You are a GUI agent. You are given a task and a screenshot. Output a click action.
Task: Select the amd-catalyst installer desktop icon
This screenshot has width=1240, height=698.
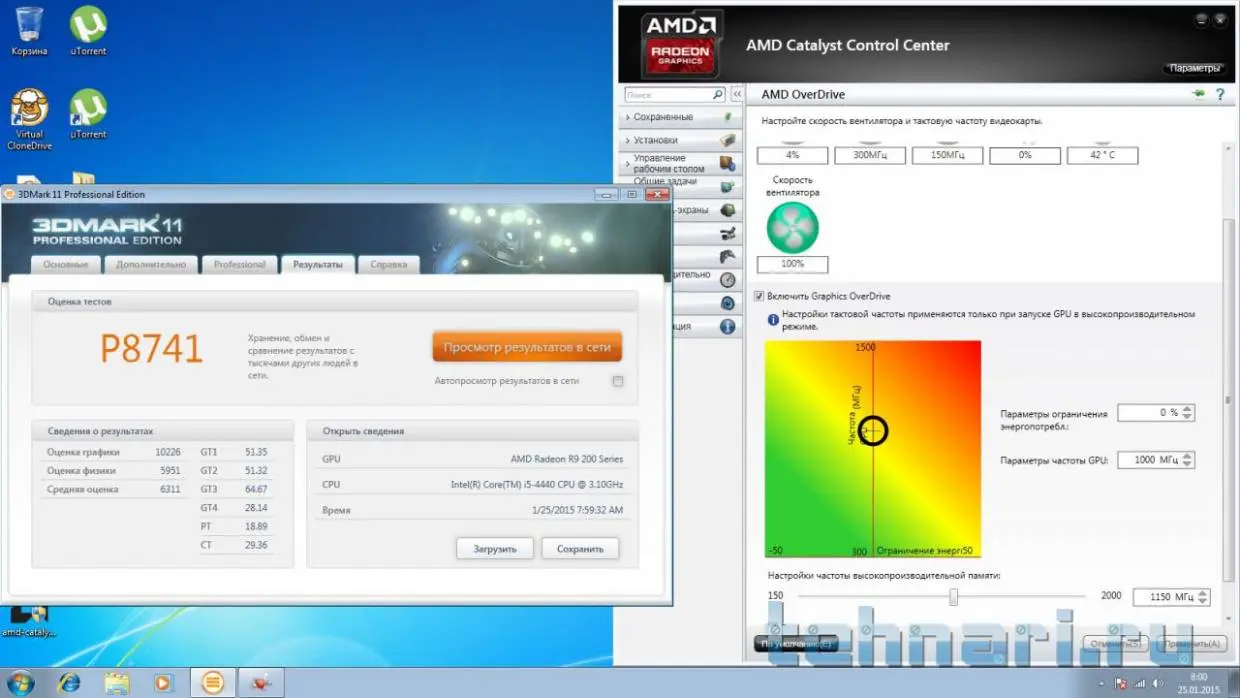click(x=27, y=621)
